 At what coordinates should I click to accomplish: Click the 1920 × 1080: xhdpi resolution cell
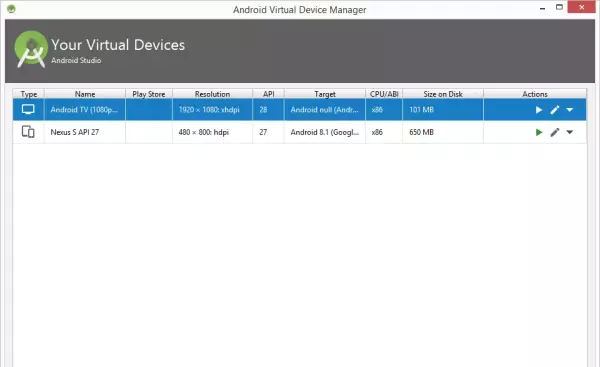(212, 110)
